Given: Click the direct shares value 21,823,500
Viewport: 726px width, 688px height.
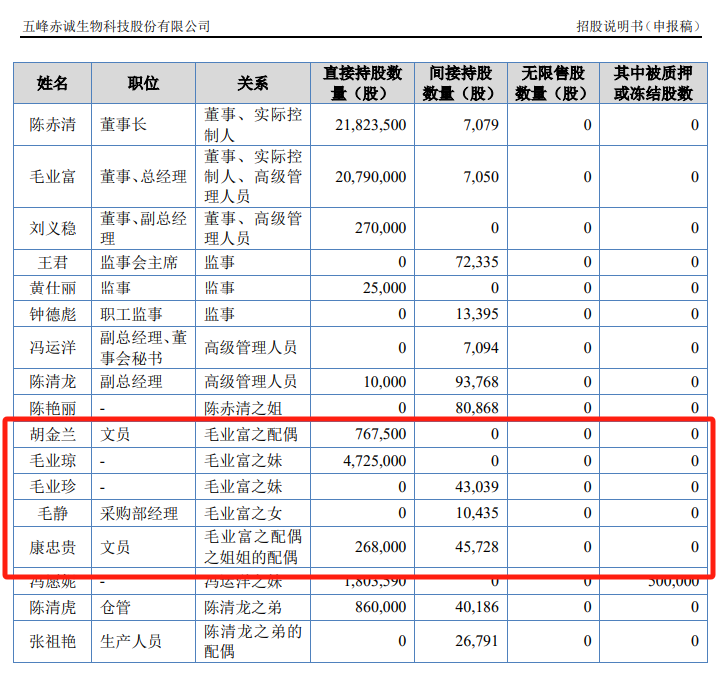Looking at the screenshot, I should tap(370, 125).
